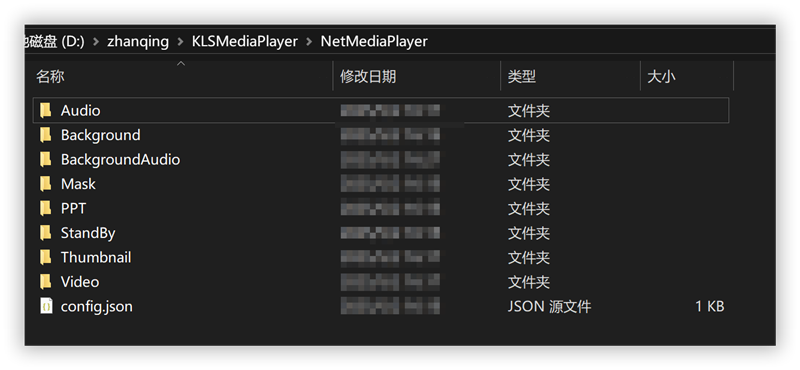Image resolution: width=800 pixels, height=370 pixels.
Task: Click 文件夹 type in the Video row
Action: click(x=529, y=282)
